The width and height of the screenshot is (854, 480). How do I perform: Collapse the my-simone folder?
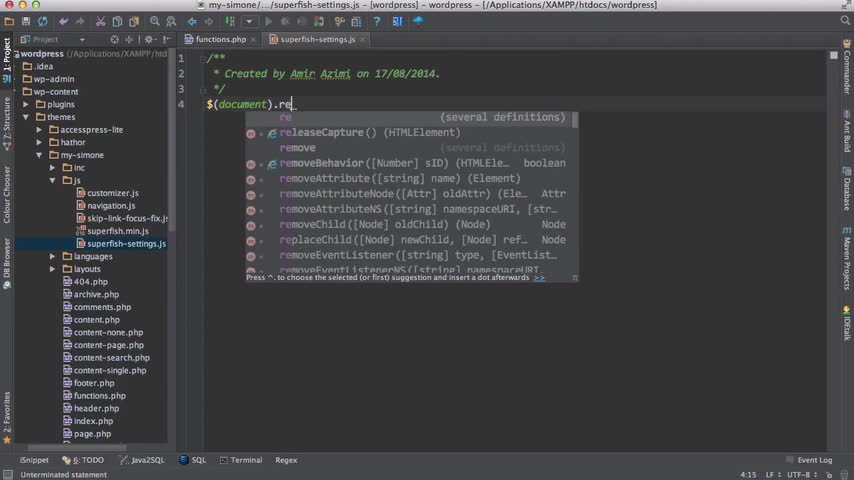click(39, 155)
